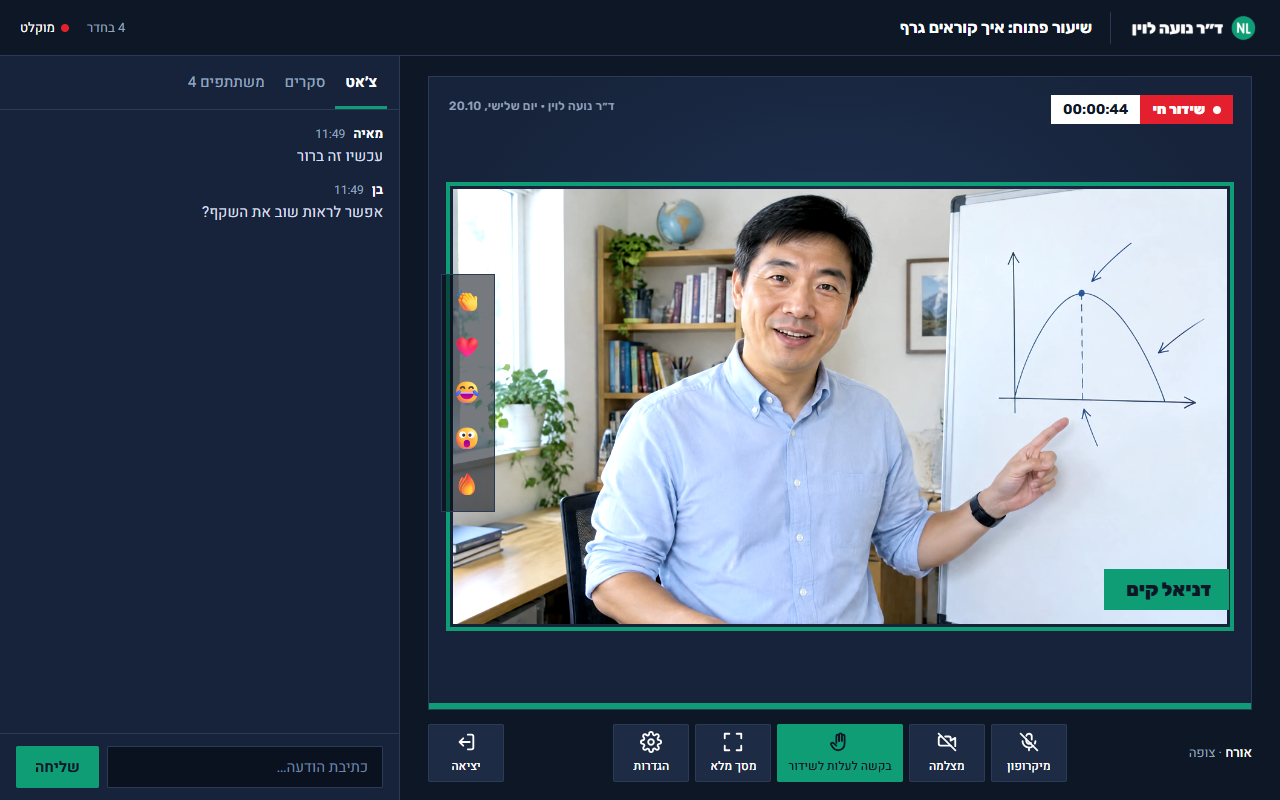Open the participants (משתתפים 4) tab
The image size is (1280, 800).
(x=227, y=82)
